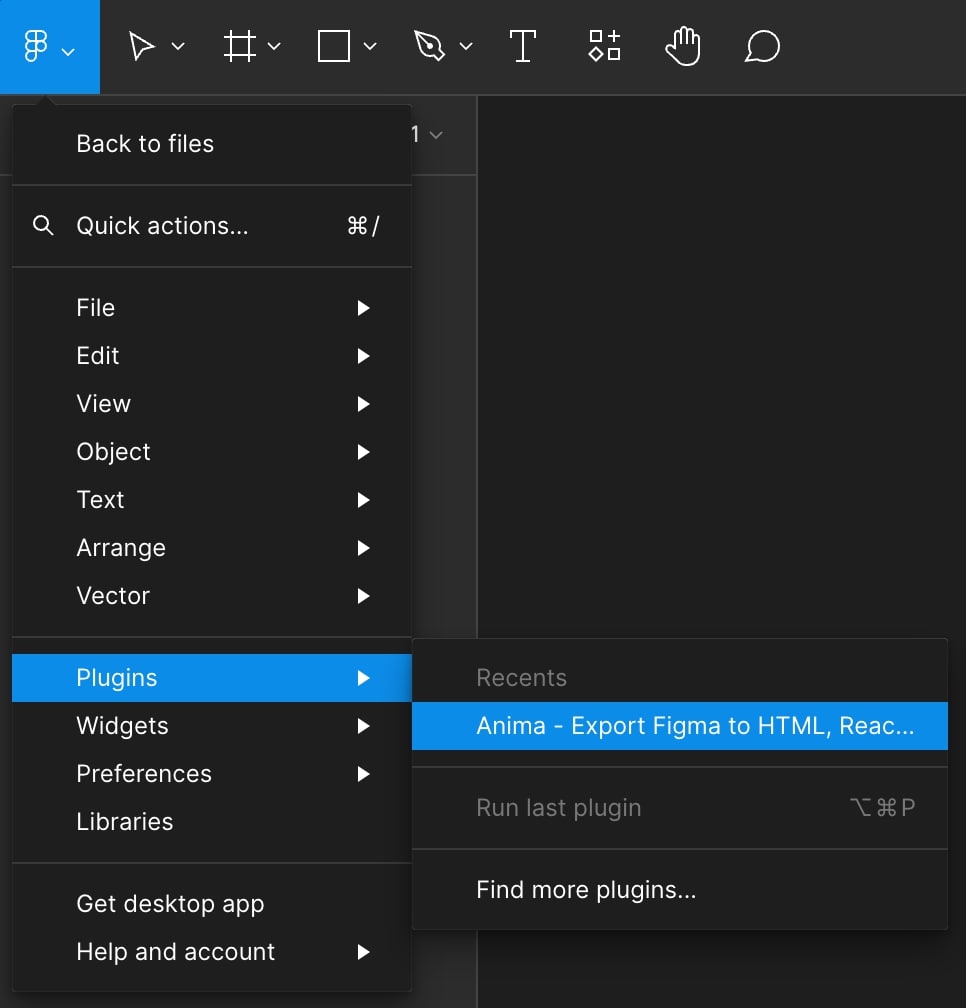Open Pen tool dropdown chevron
Image resolution: width=966 pixels, height=1008 pixels.
465,47
